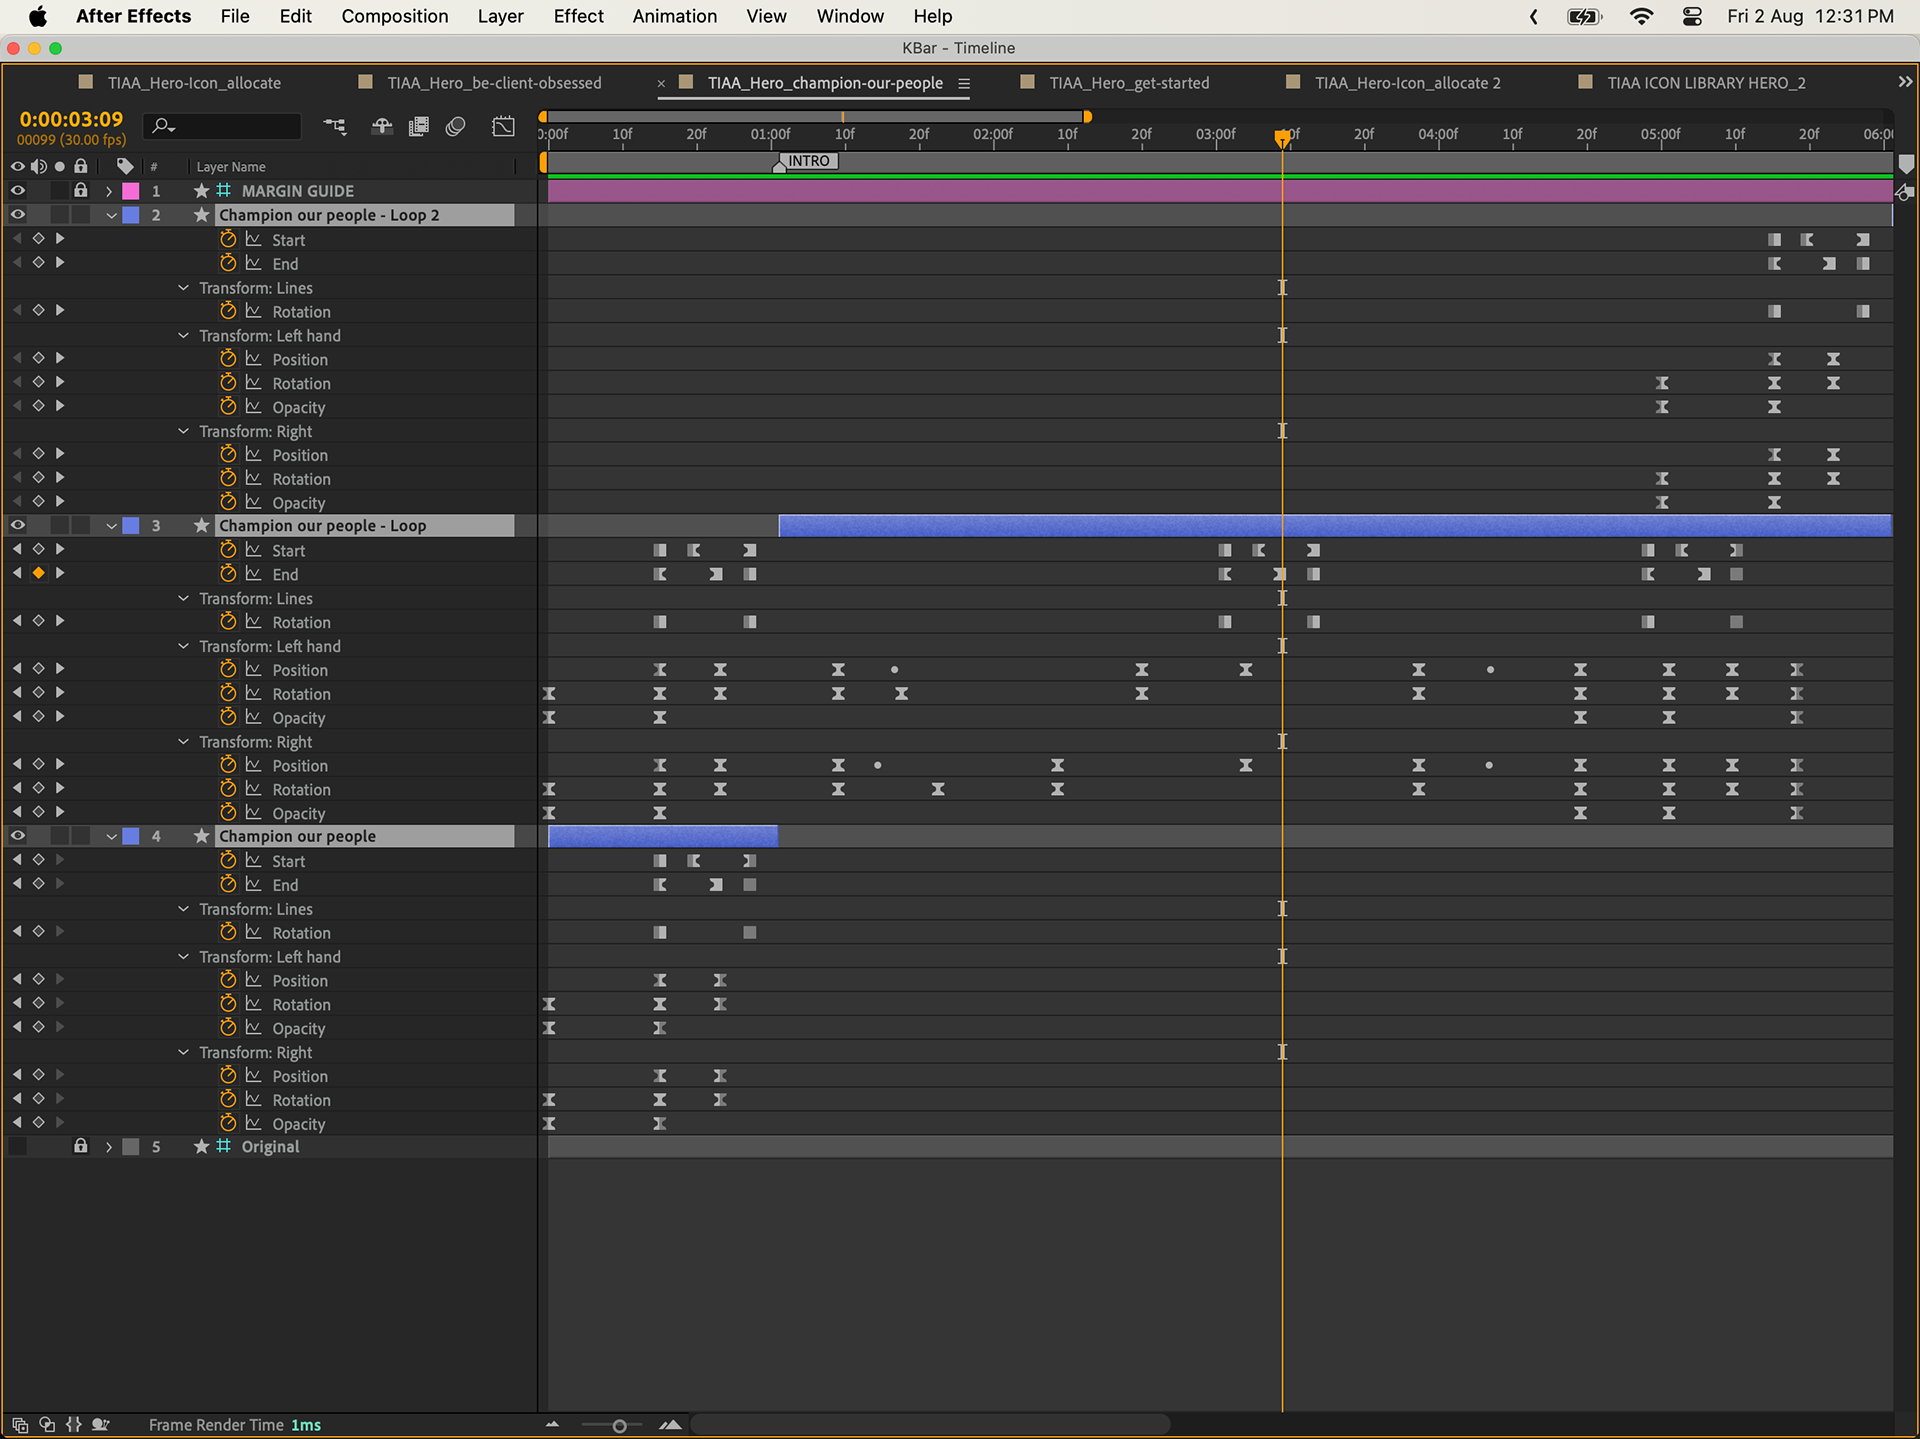The height and width of the screenshot is (1439, 1920).
Task: Collapse the Champion our people - Loop 2 layer
Action: (x=112, y=215)
